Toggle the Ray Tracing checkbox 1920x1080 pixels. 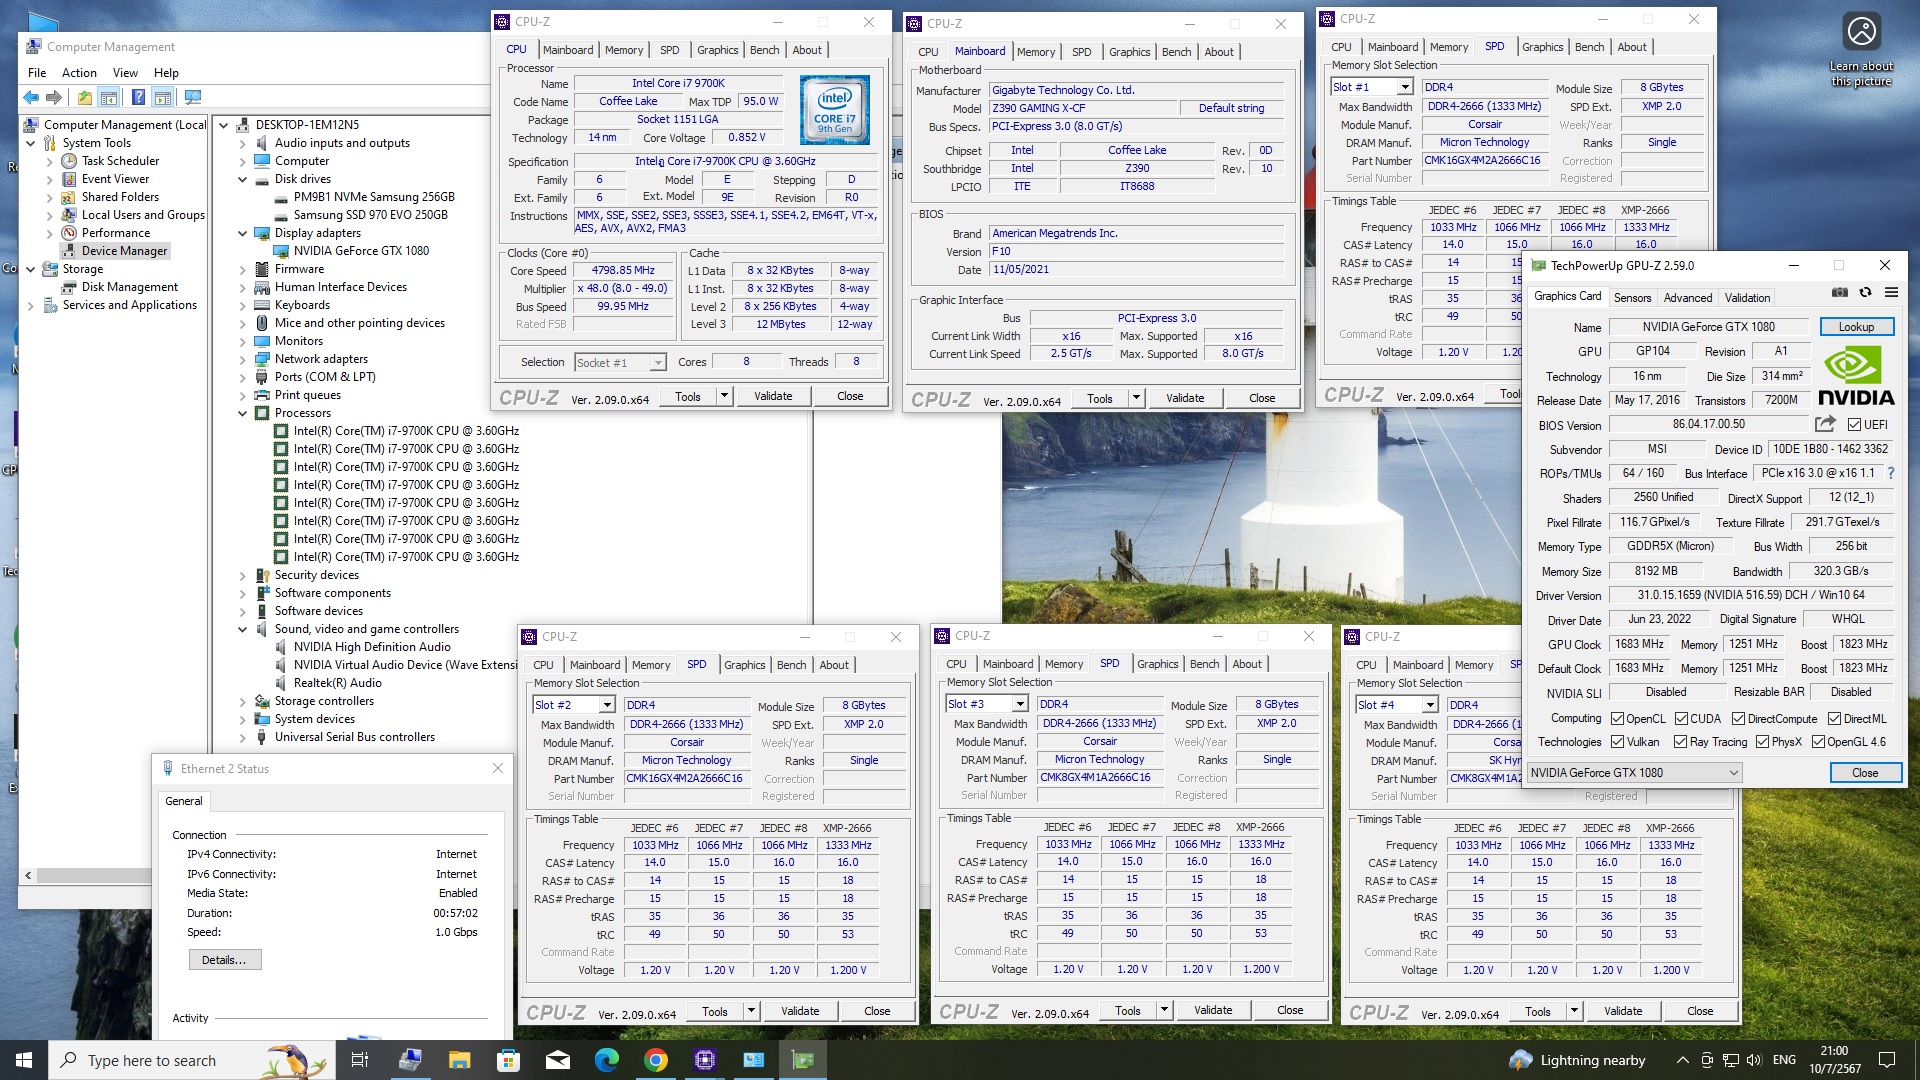[x=1680, y=741]
